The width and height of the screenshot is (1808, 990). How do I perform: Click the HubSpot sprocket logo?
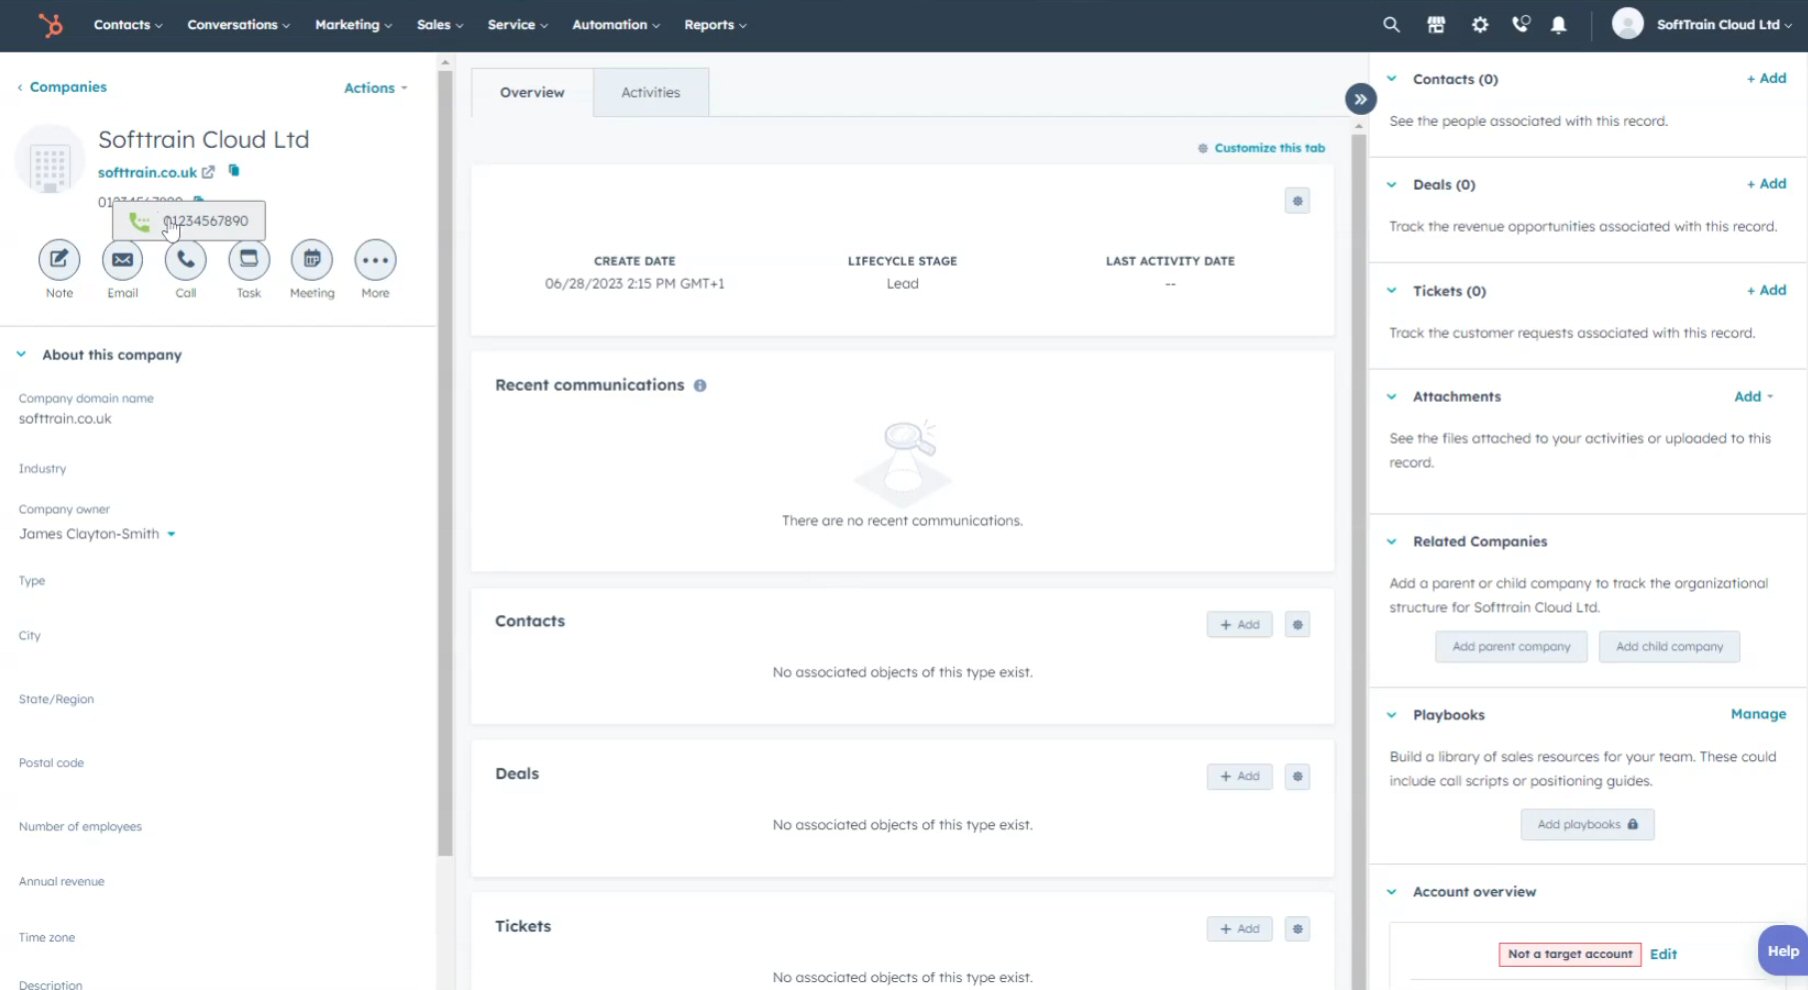[50, 24]
